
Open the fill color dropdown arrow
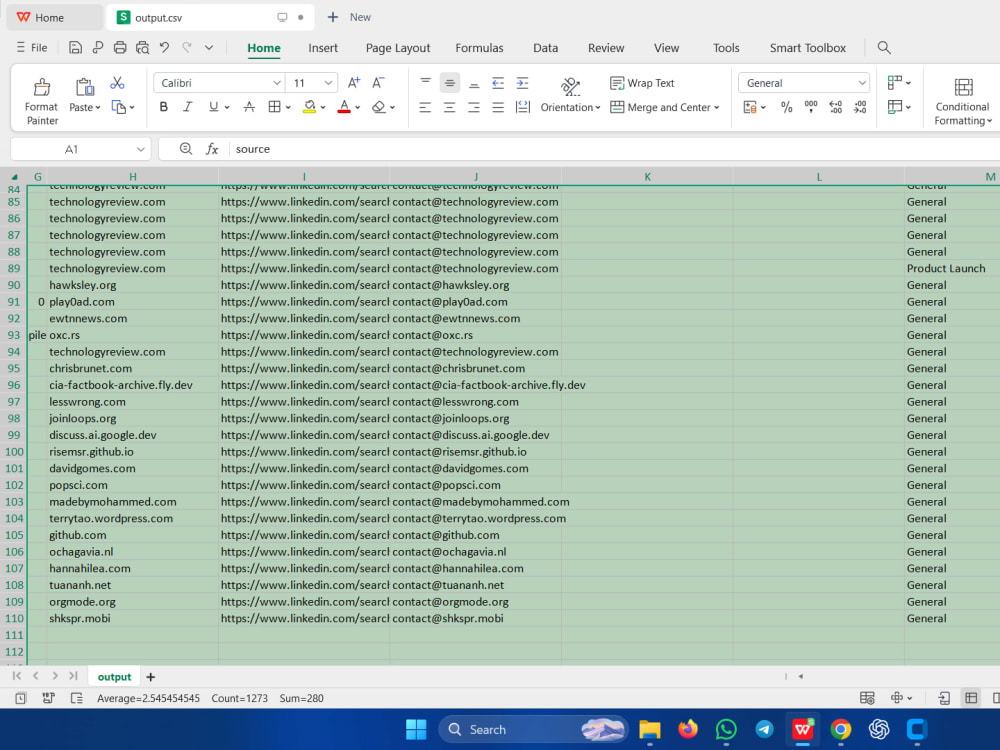point(323,108)
